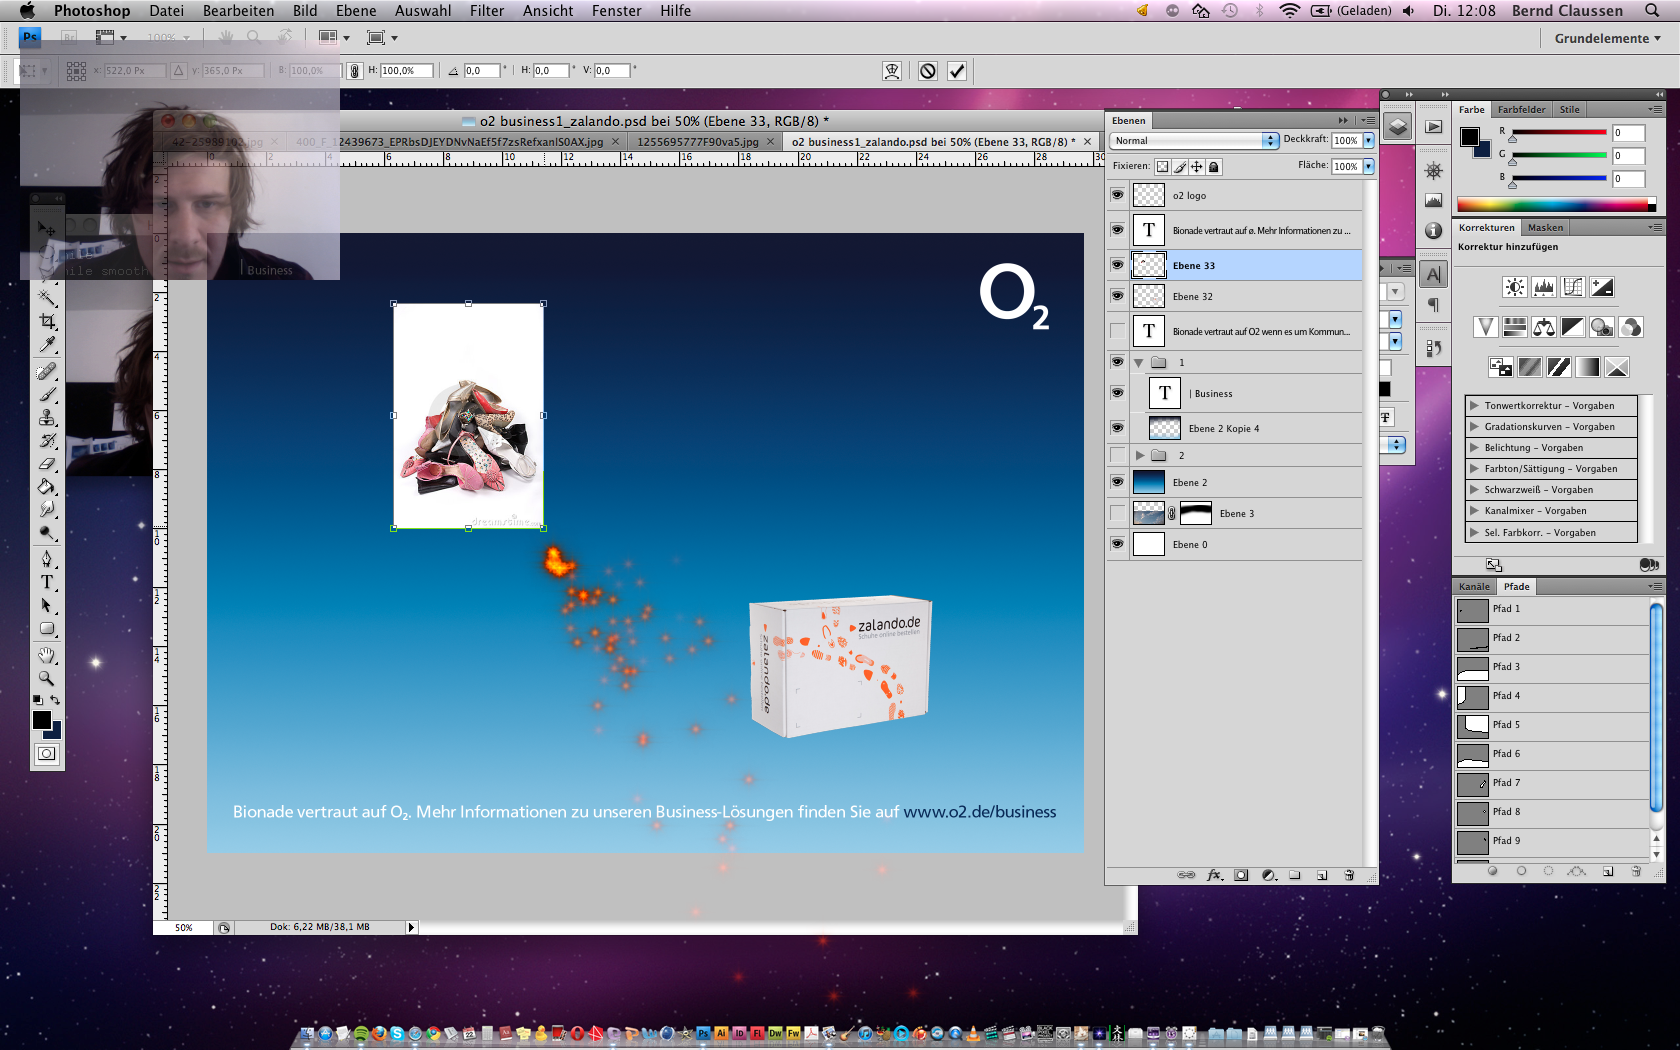This screenshot has height=1050, width=1680.
Task: Expand Tonwertkorrektur – Vorgaben presets
Action: pyautogui.click(x=1474, y=406)
